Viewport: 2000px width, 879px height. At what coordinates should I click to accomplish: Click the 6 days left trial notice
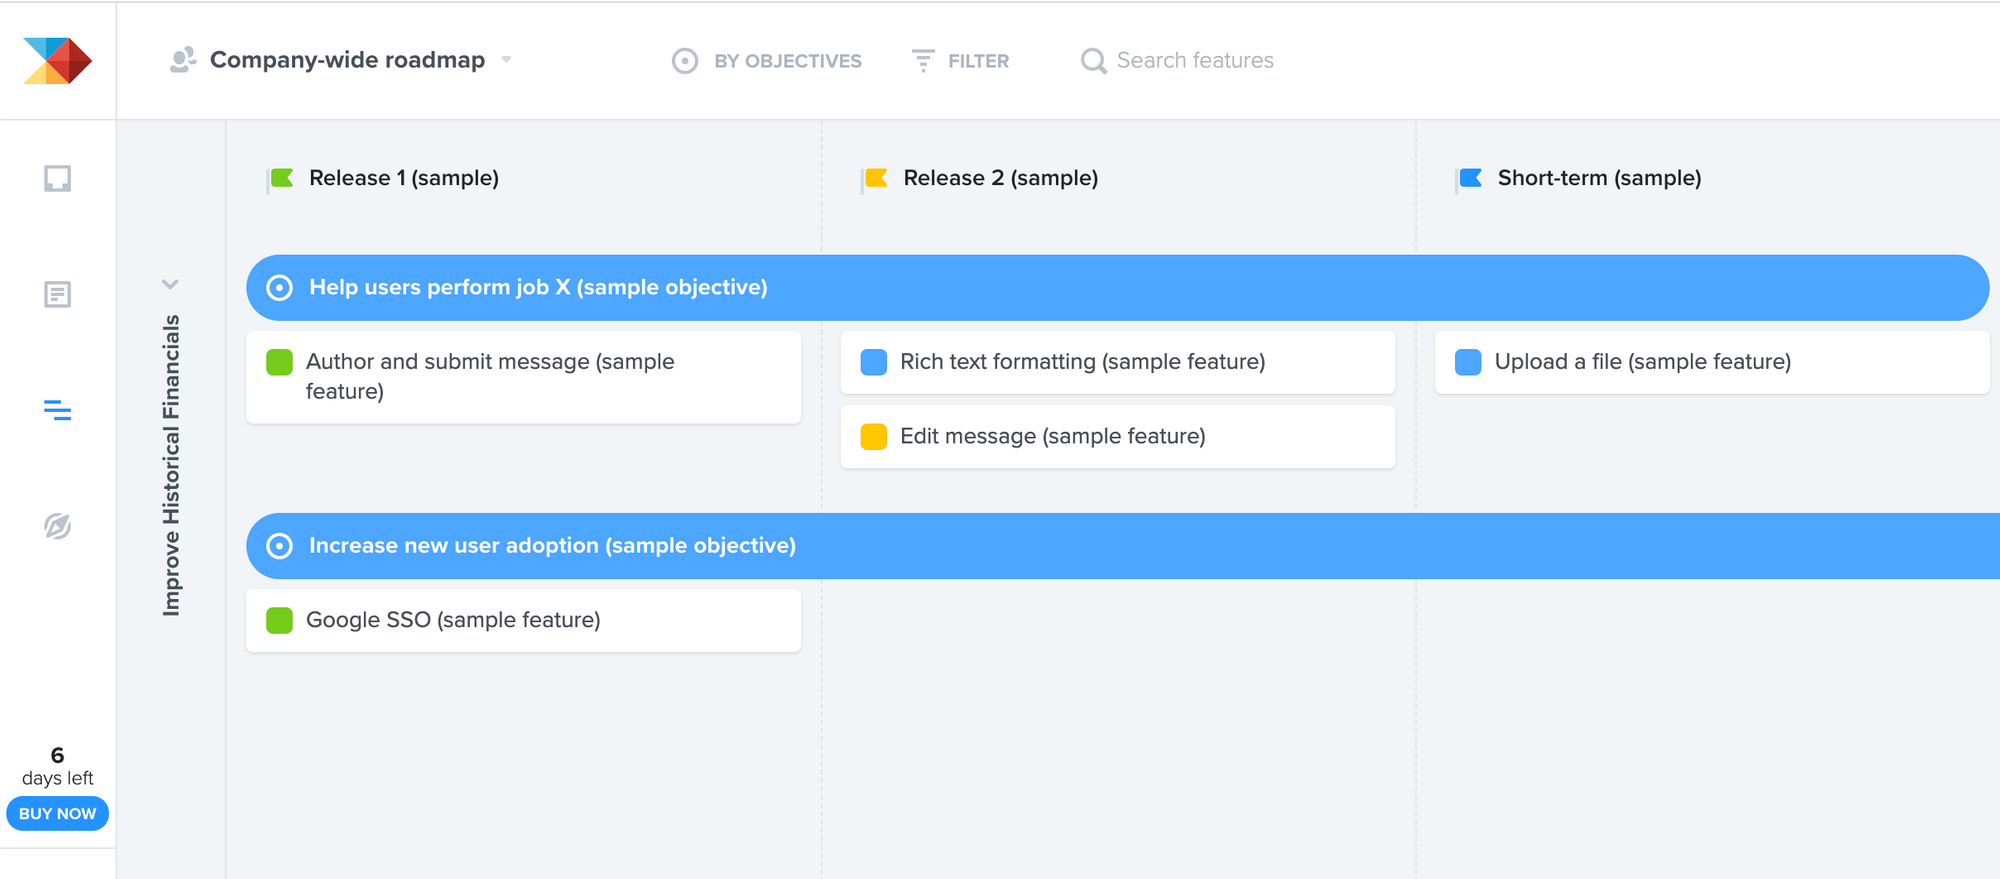pyautogui.click(x=57, y=767)
